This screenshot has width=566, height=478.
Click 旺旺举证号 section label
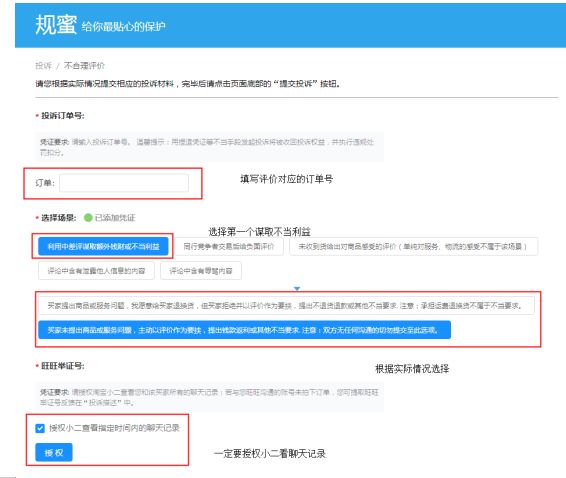pyautogui.click(x=63, y=366)
